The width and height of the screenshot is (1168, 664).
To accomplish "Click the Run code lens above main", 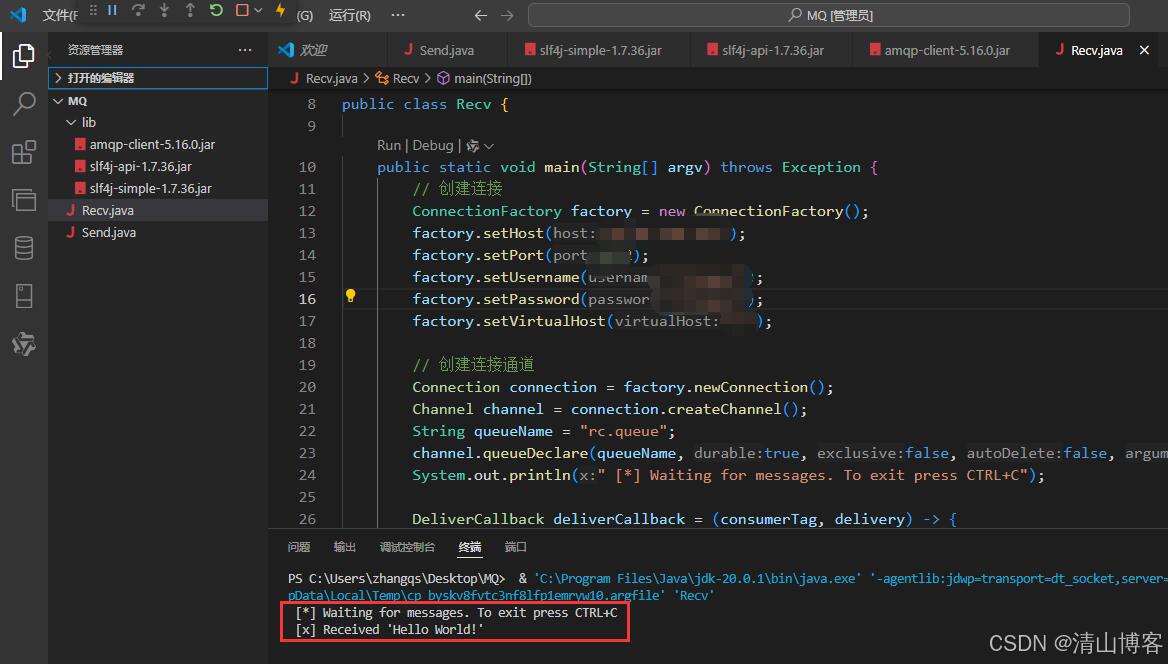I will click(388, 145).
